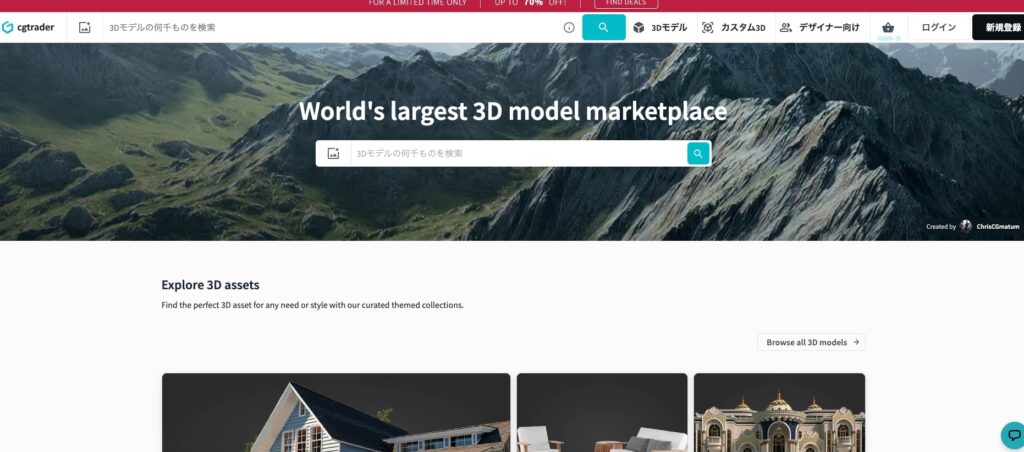Click the search info icon in navbar
The image size is (1024, 452).
point(569,27)
